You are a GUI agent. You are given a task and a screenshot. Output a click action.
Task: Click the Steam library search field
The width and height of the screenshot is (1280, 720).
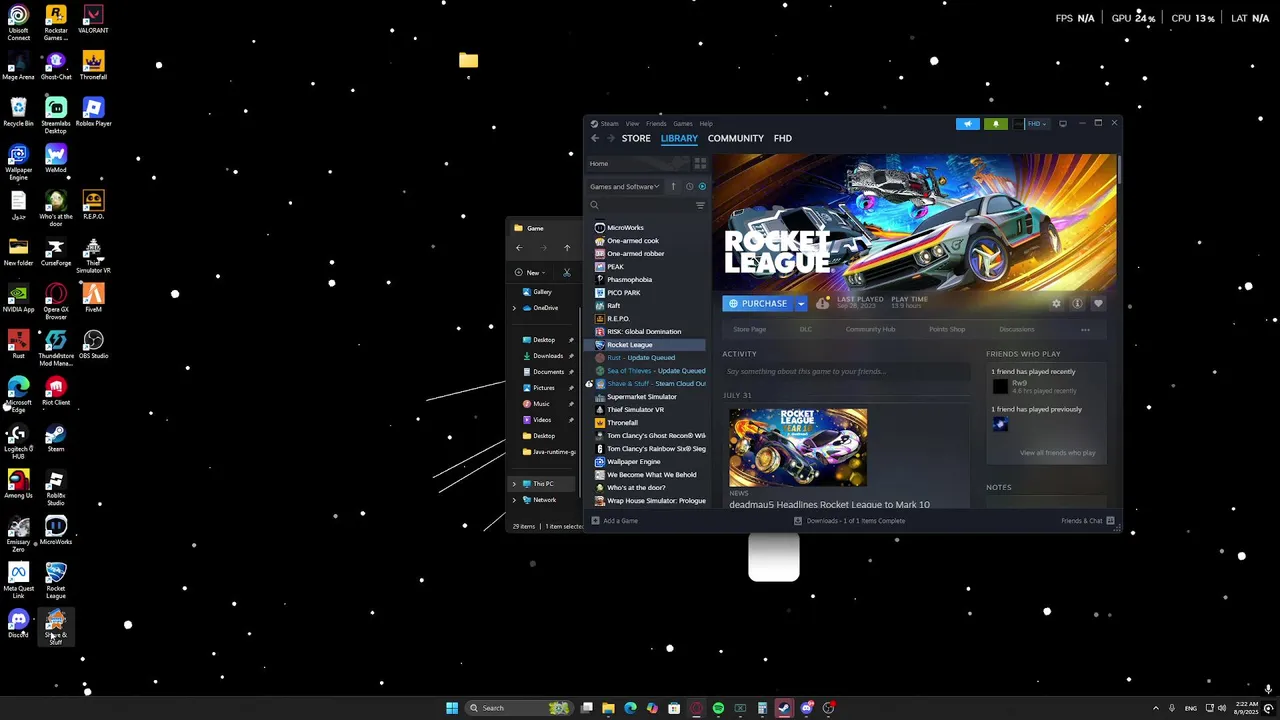coord(641,205)
